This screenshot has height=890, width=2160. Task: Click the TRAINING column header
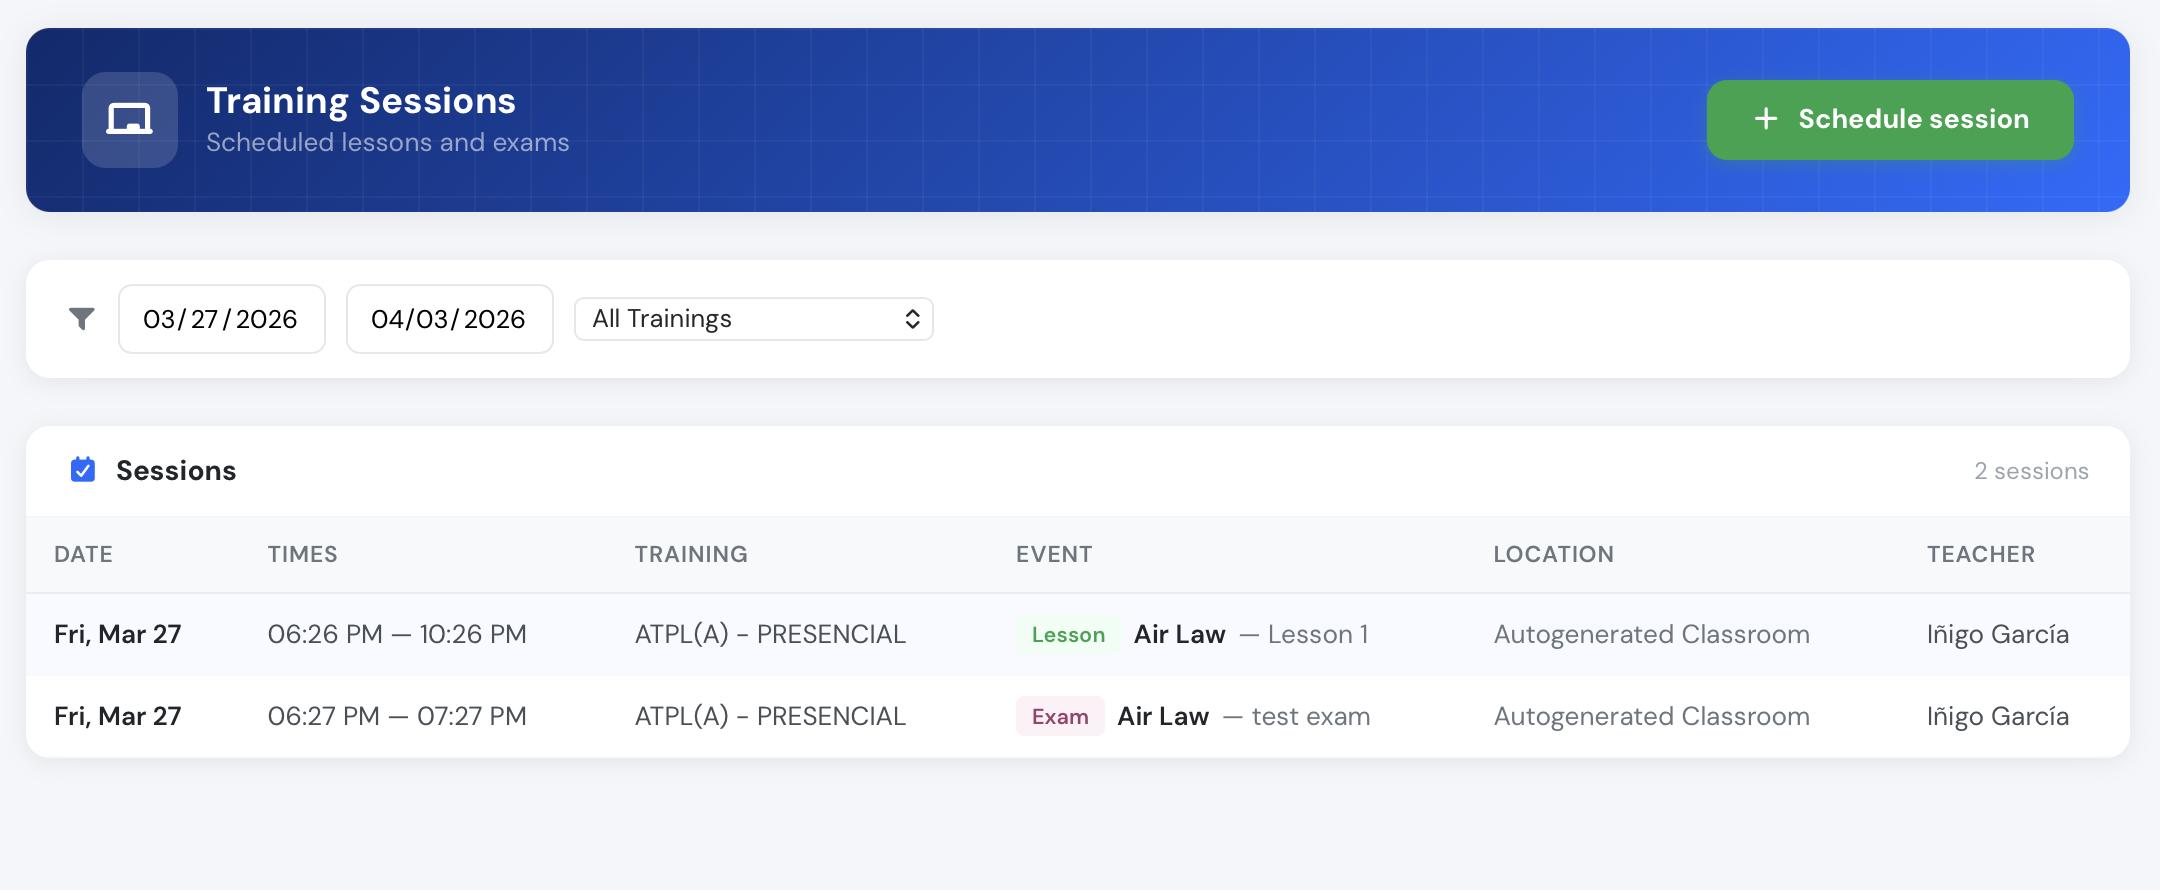click(691, 554)
